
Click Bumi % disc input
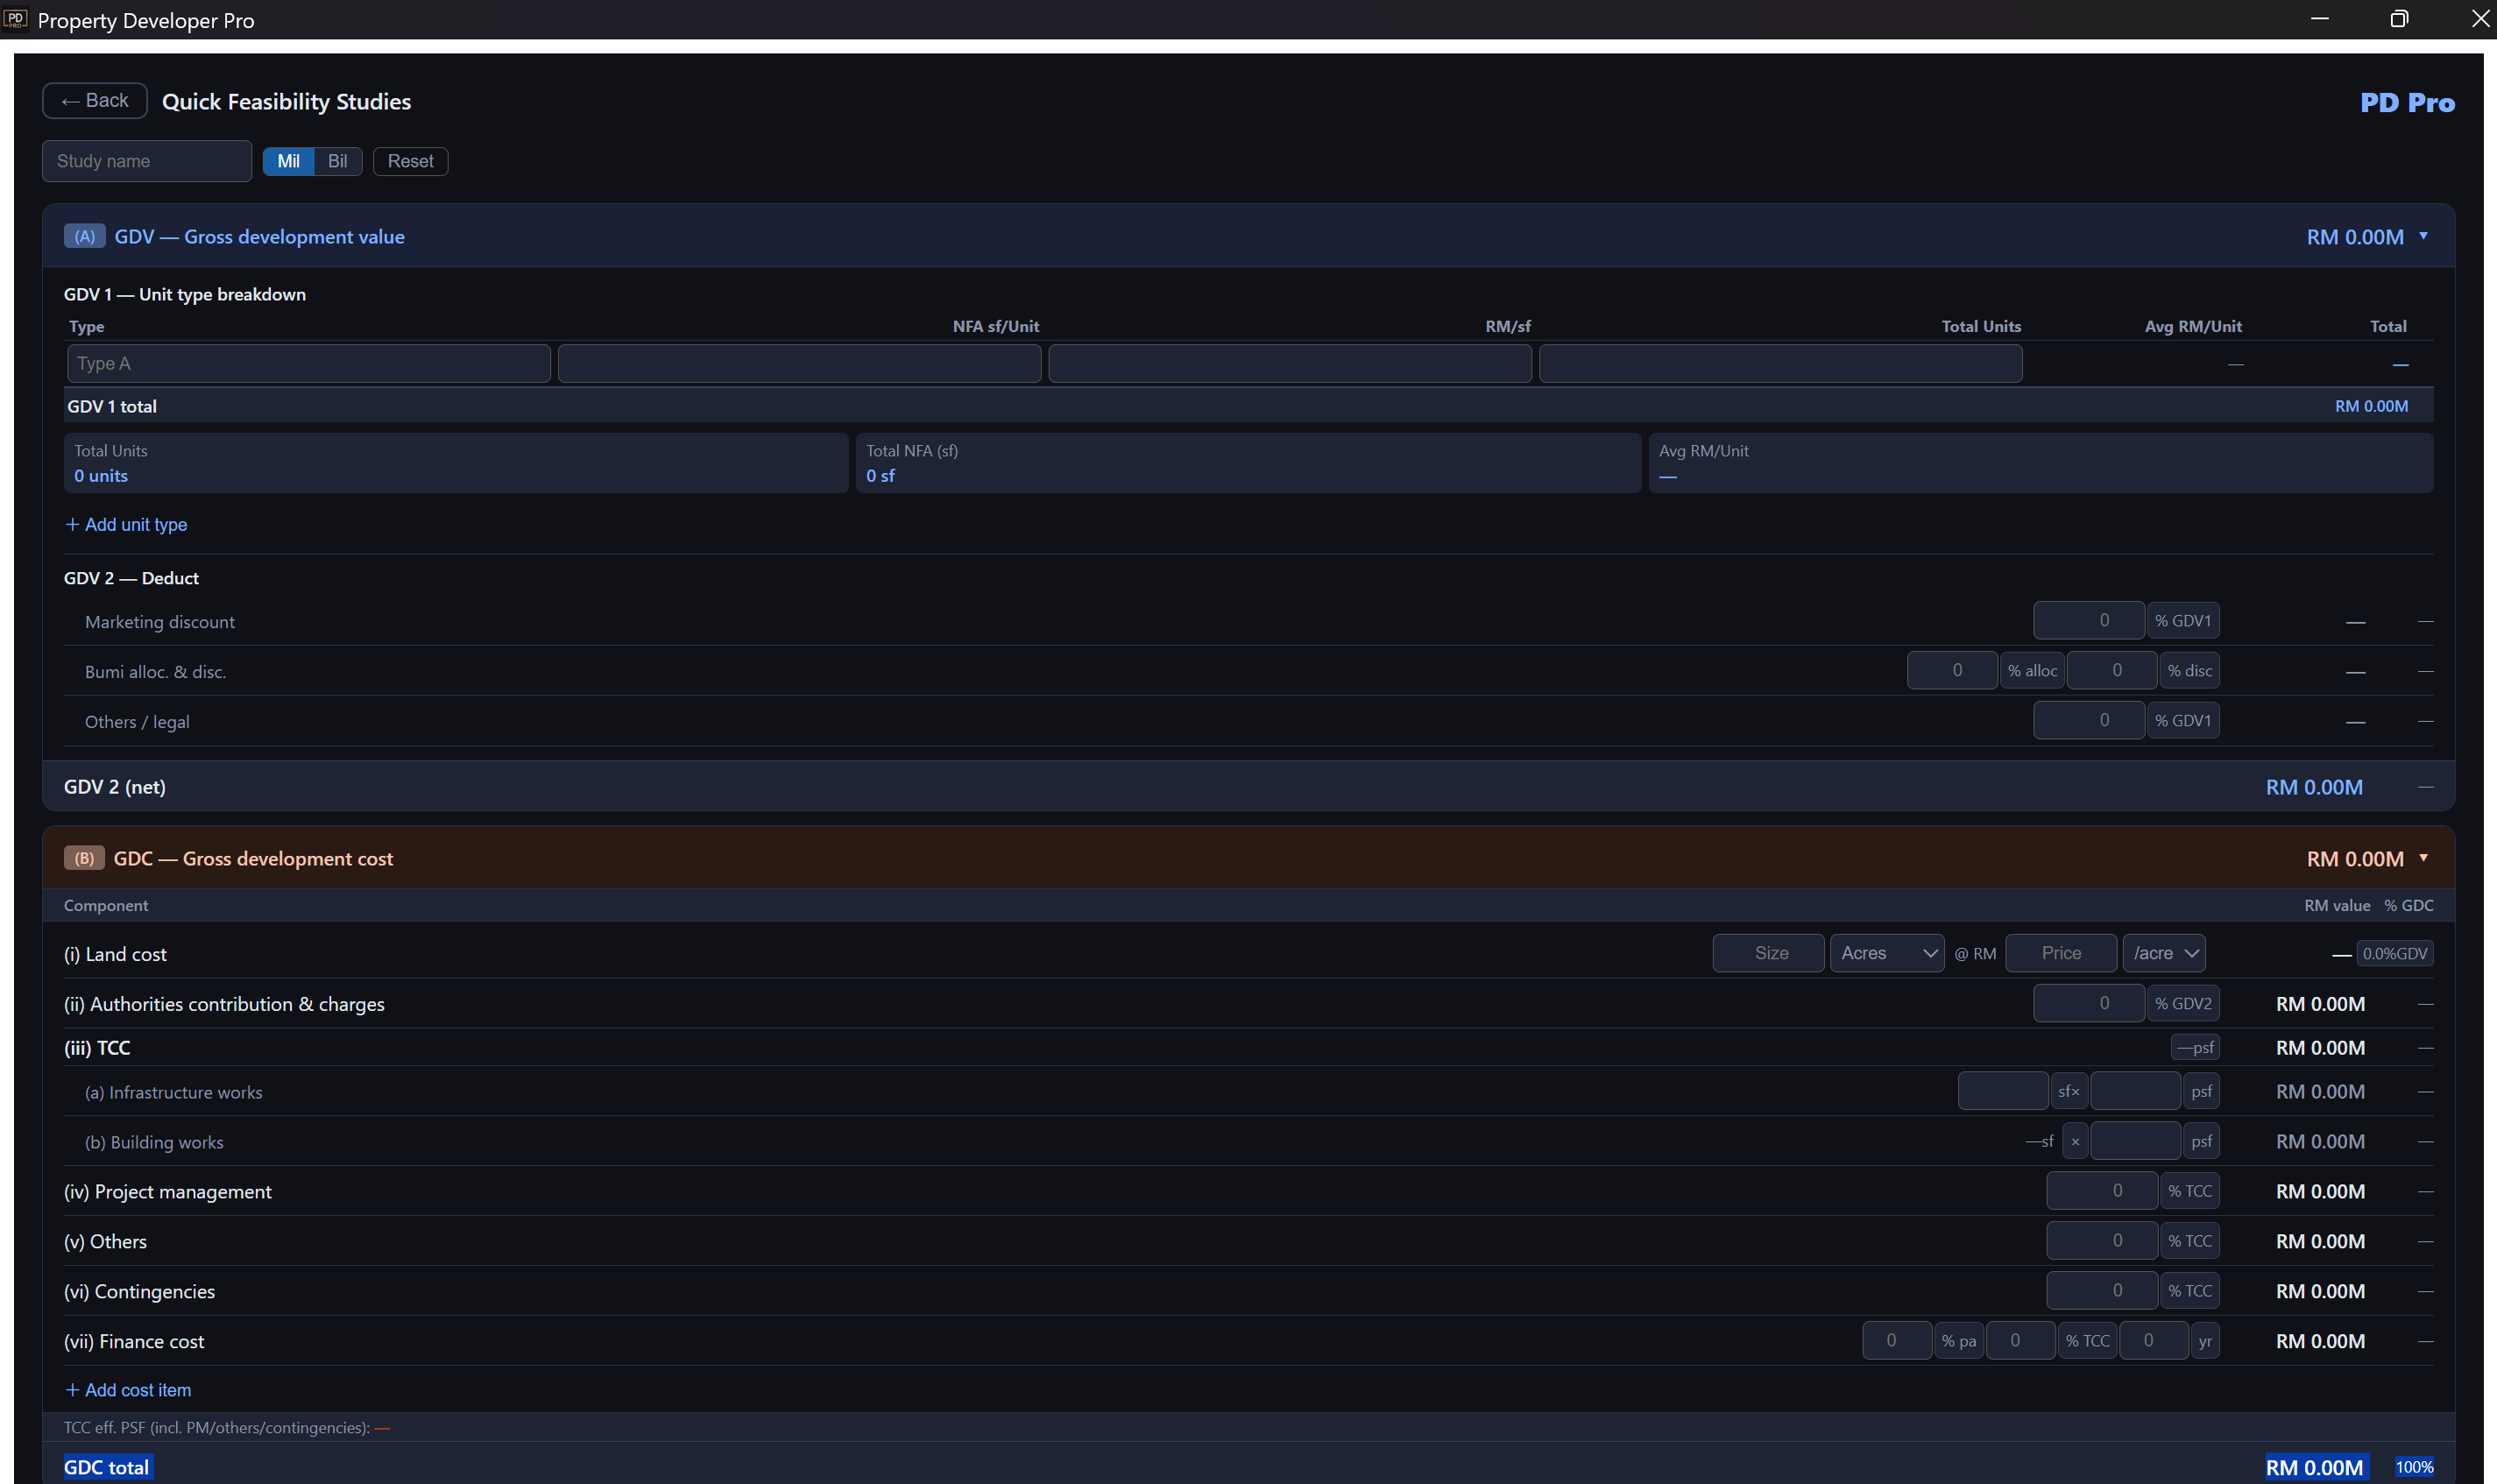point(2112,670)
